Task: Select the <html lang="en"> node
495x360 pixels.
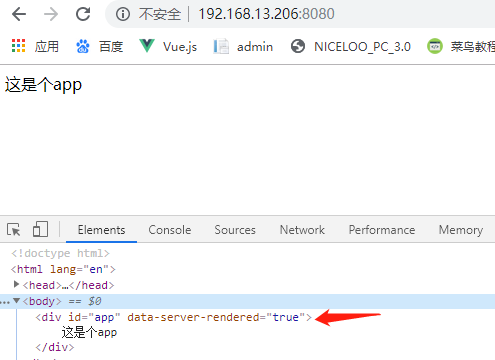Action: 63,269
